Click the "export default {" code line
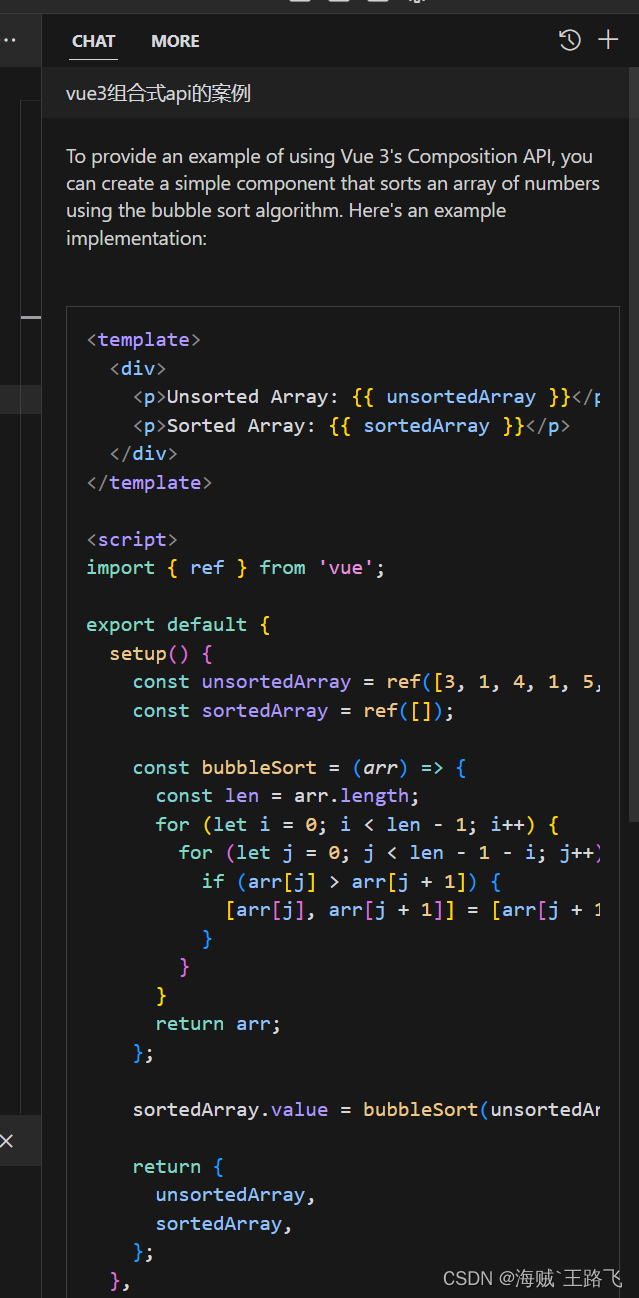Image resolution: width=639 pixels, height=1298 pixels. [x=179, y=625]
